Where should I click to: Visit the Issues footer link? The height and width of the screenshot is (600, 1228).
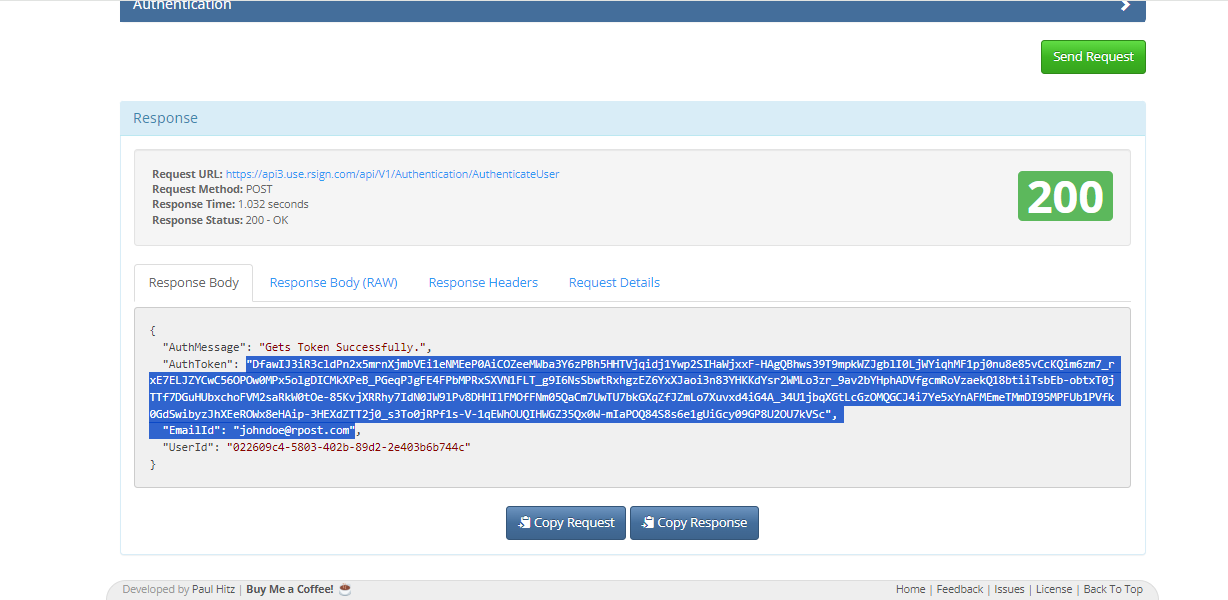click(1009, 590)
